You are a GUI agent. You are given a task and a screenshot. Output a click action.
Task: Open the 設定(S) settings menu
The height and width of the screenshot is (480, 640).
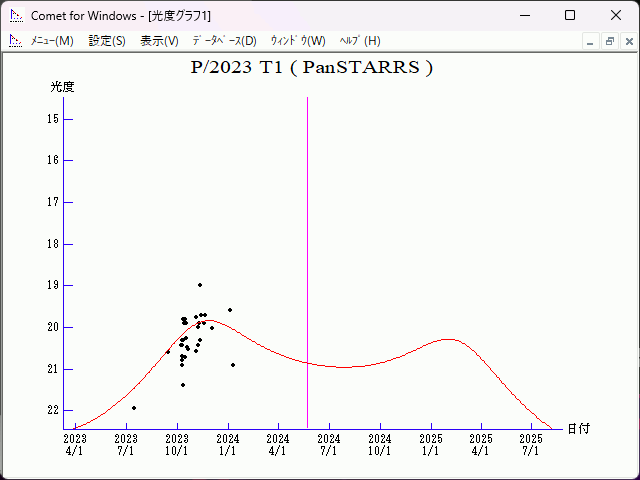(x=107, y=41)
